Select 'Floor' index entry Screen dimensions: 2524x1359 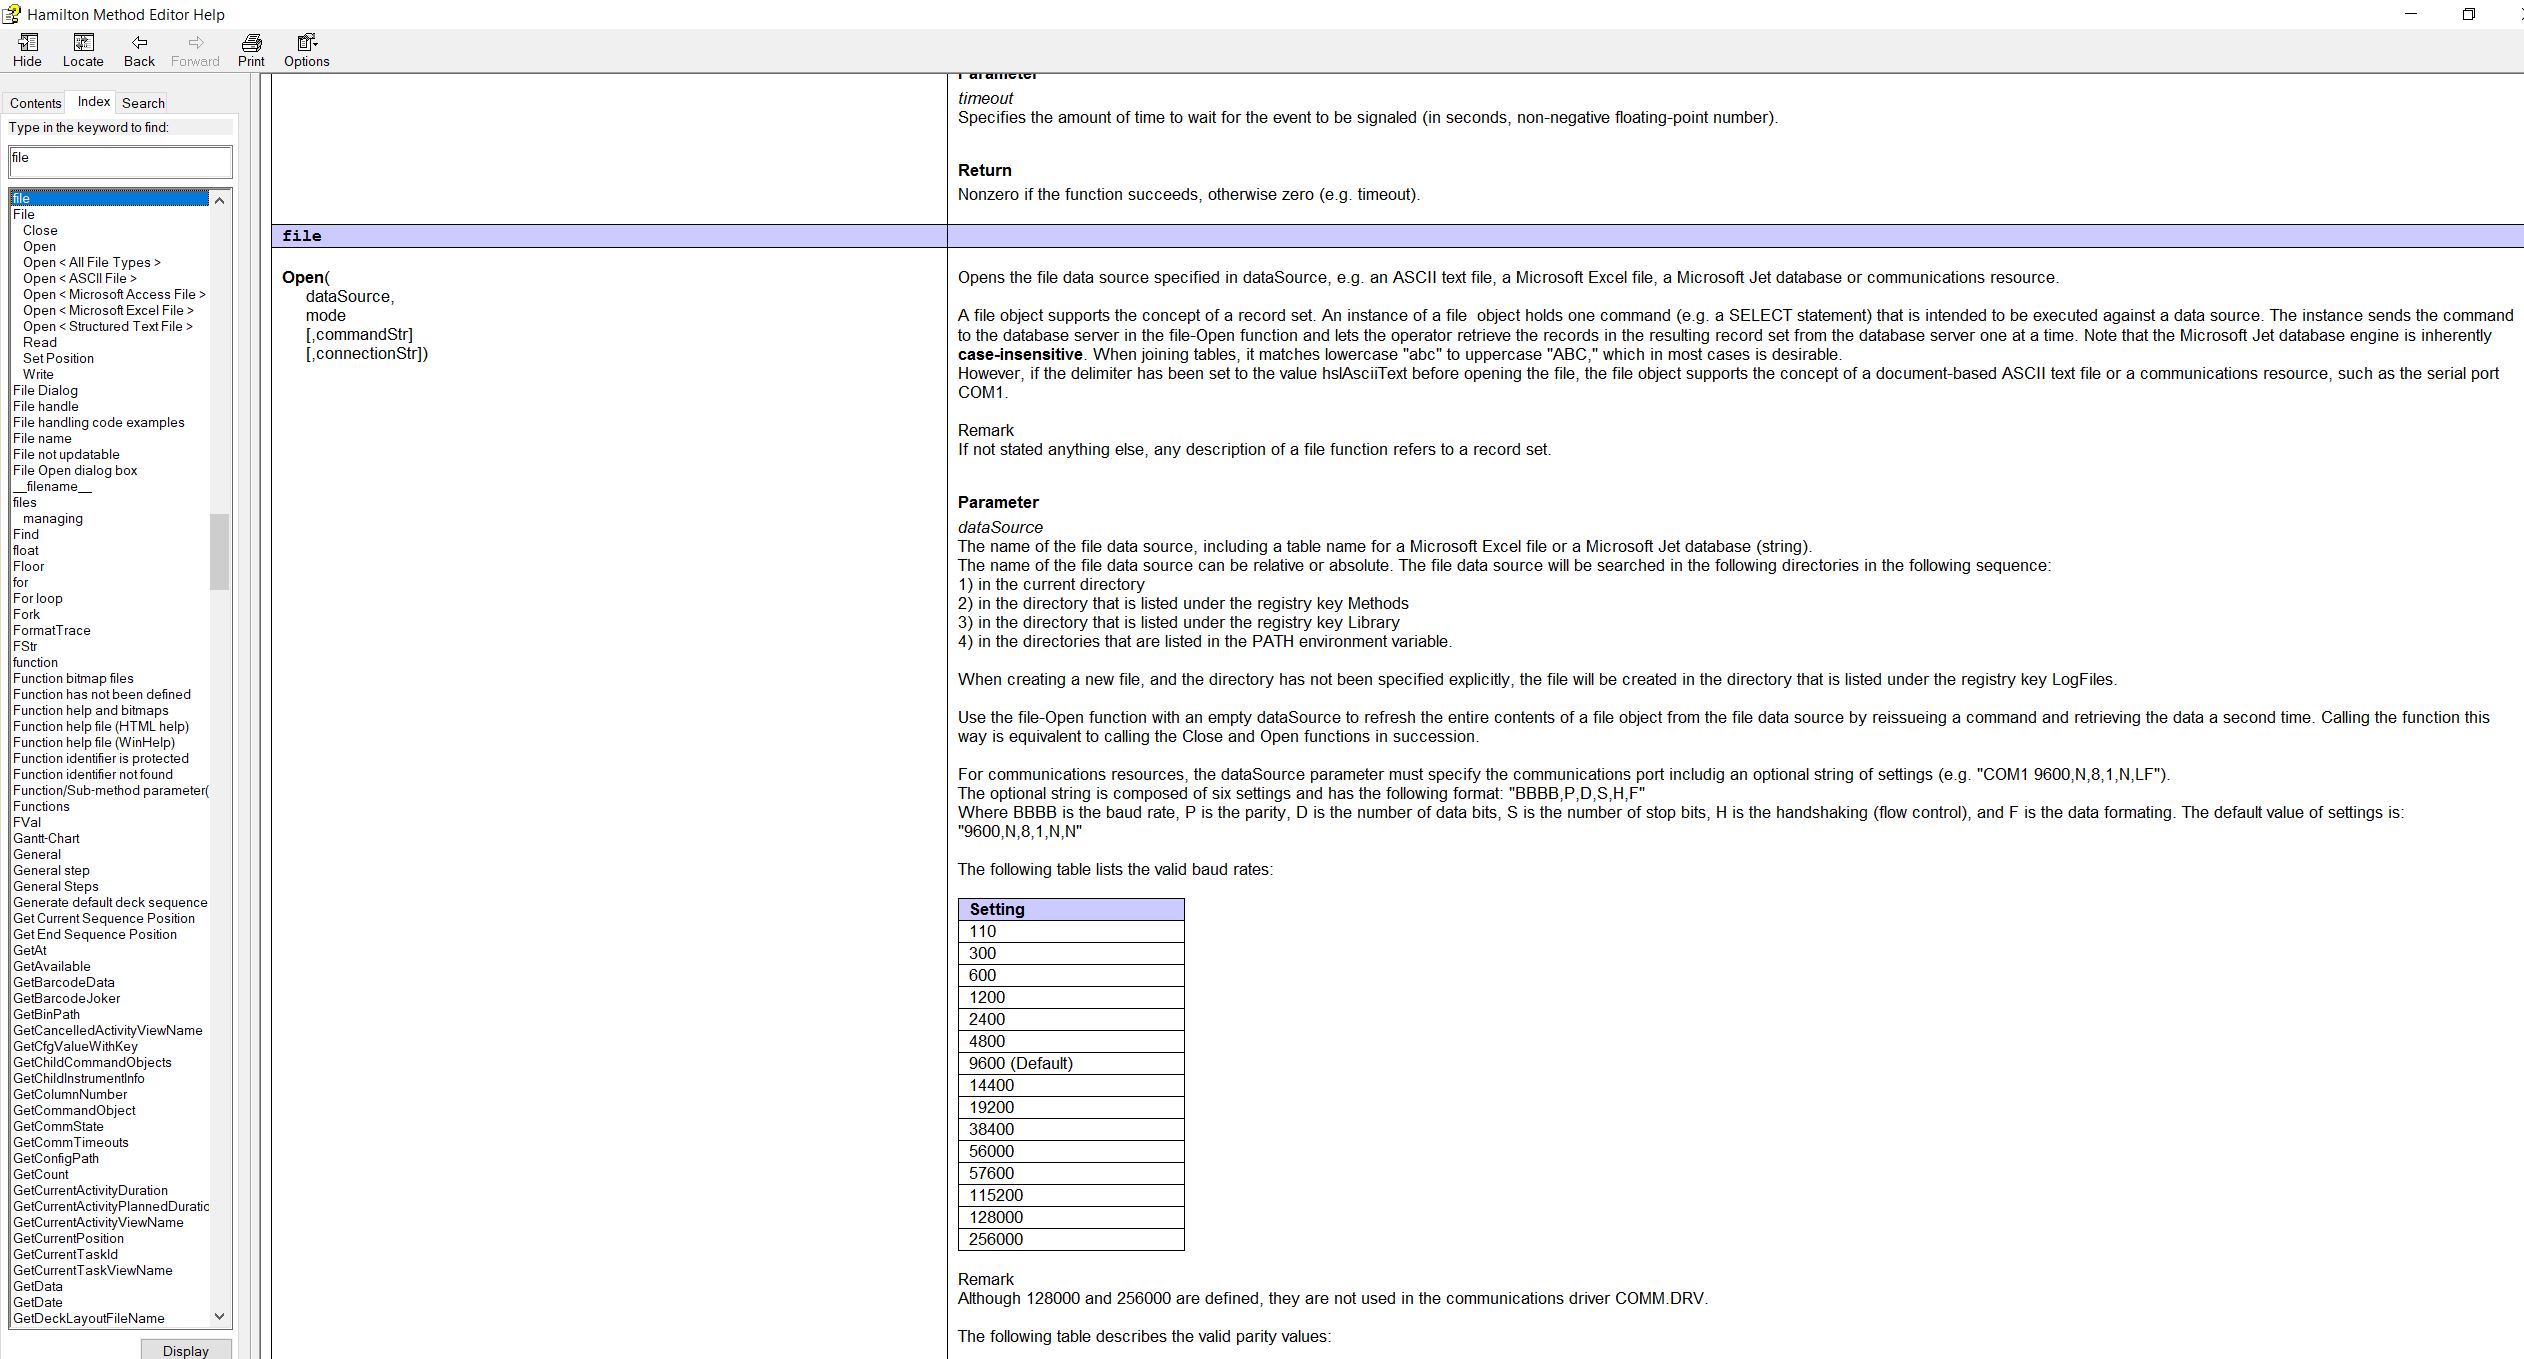click(x=28, y=566)
